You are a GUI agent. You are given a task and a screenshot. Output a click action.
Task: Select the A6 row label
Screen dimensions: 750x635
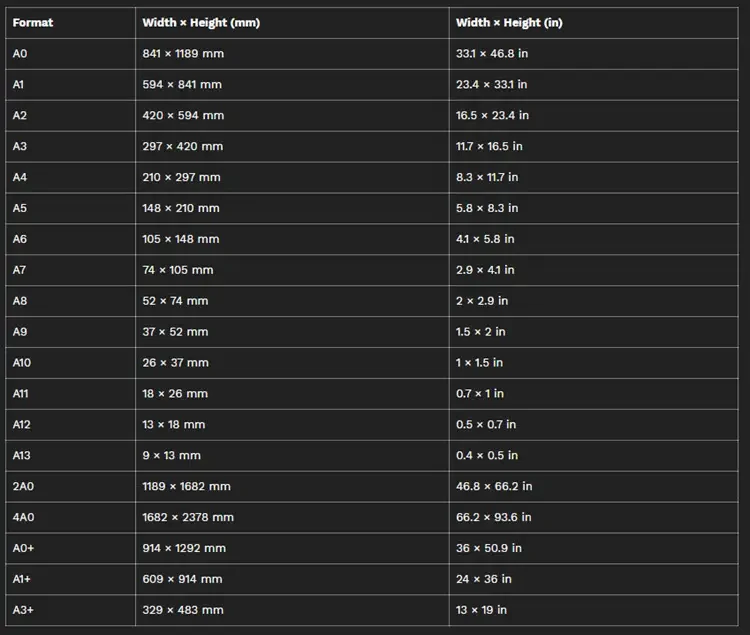20,239
